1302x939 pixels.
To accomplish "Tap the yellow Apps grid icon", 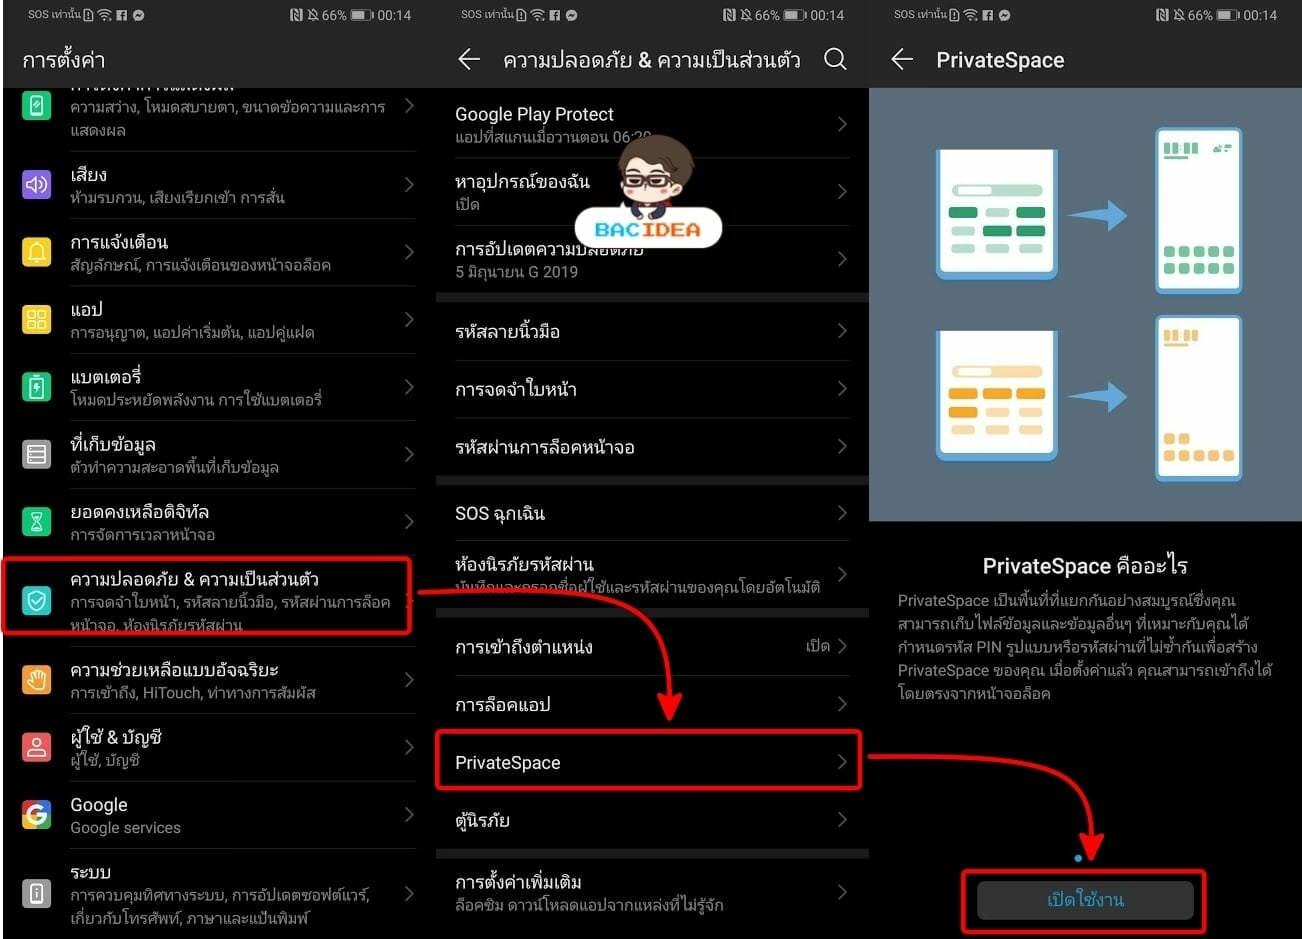I will [x=37, y=320].
